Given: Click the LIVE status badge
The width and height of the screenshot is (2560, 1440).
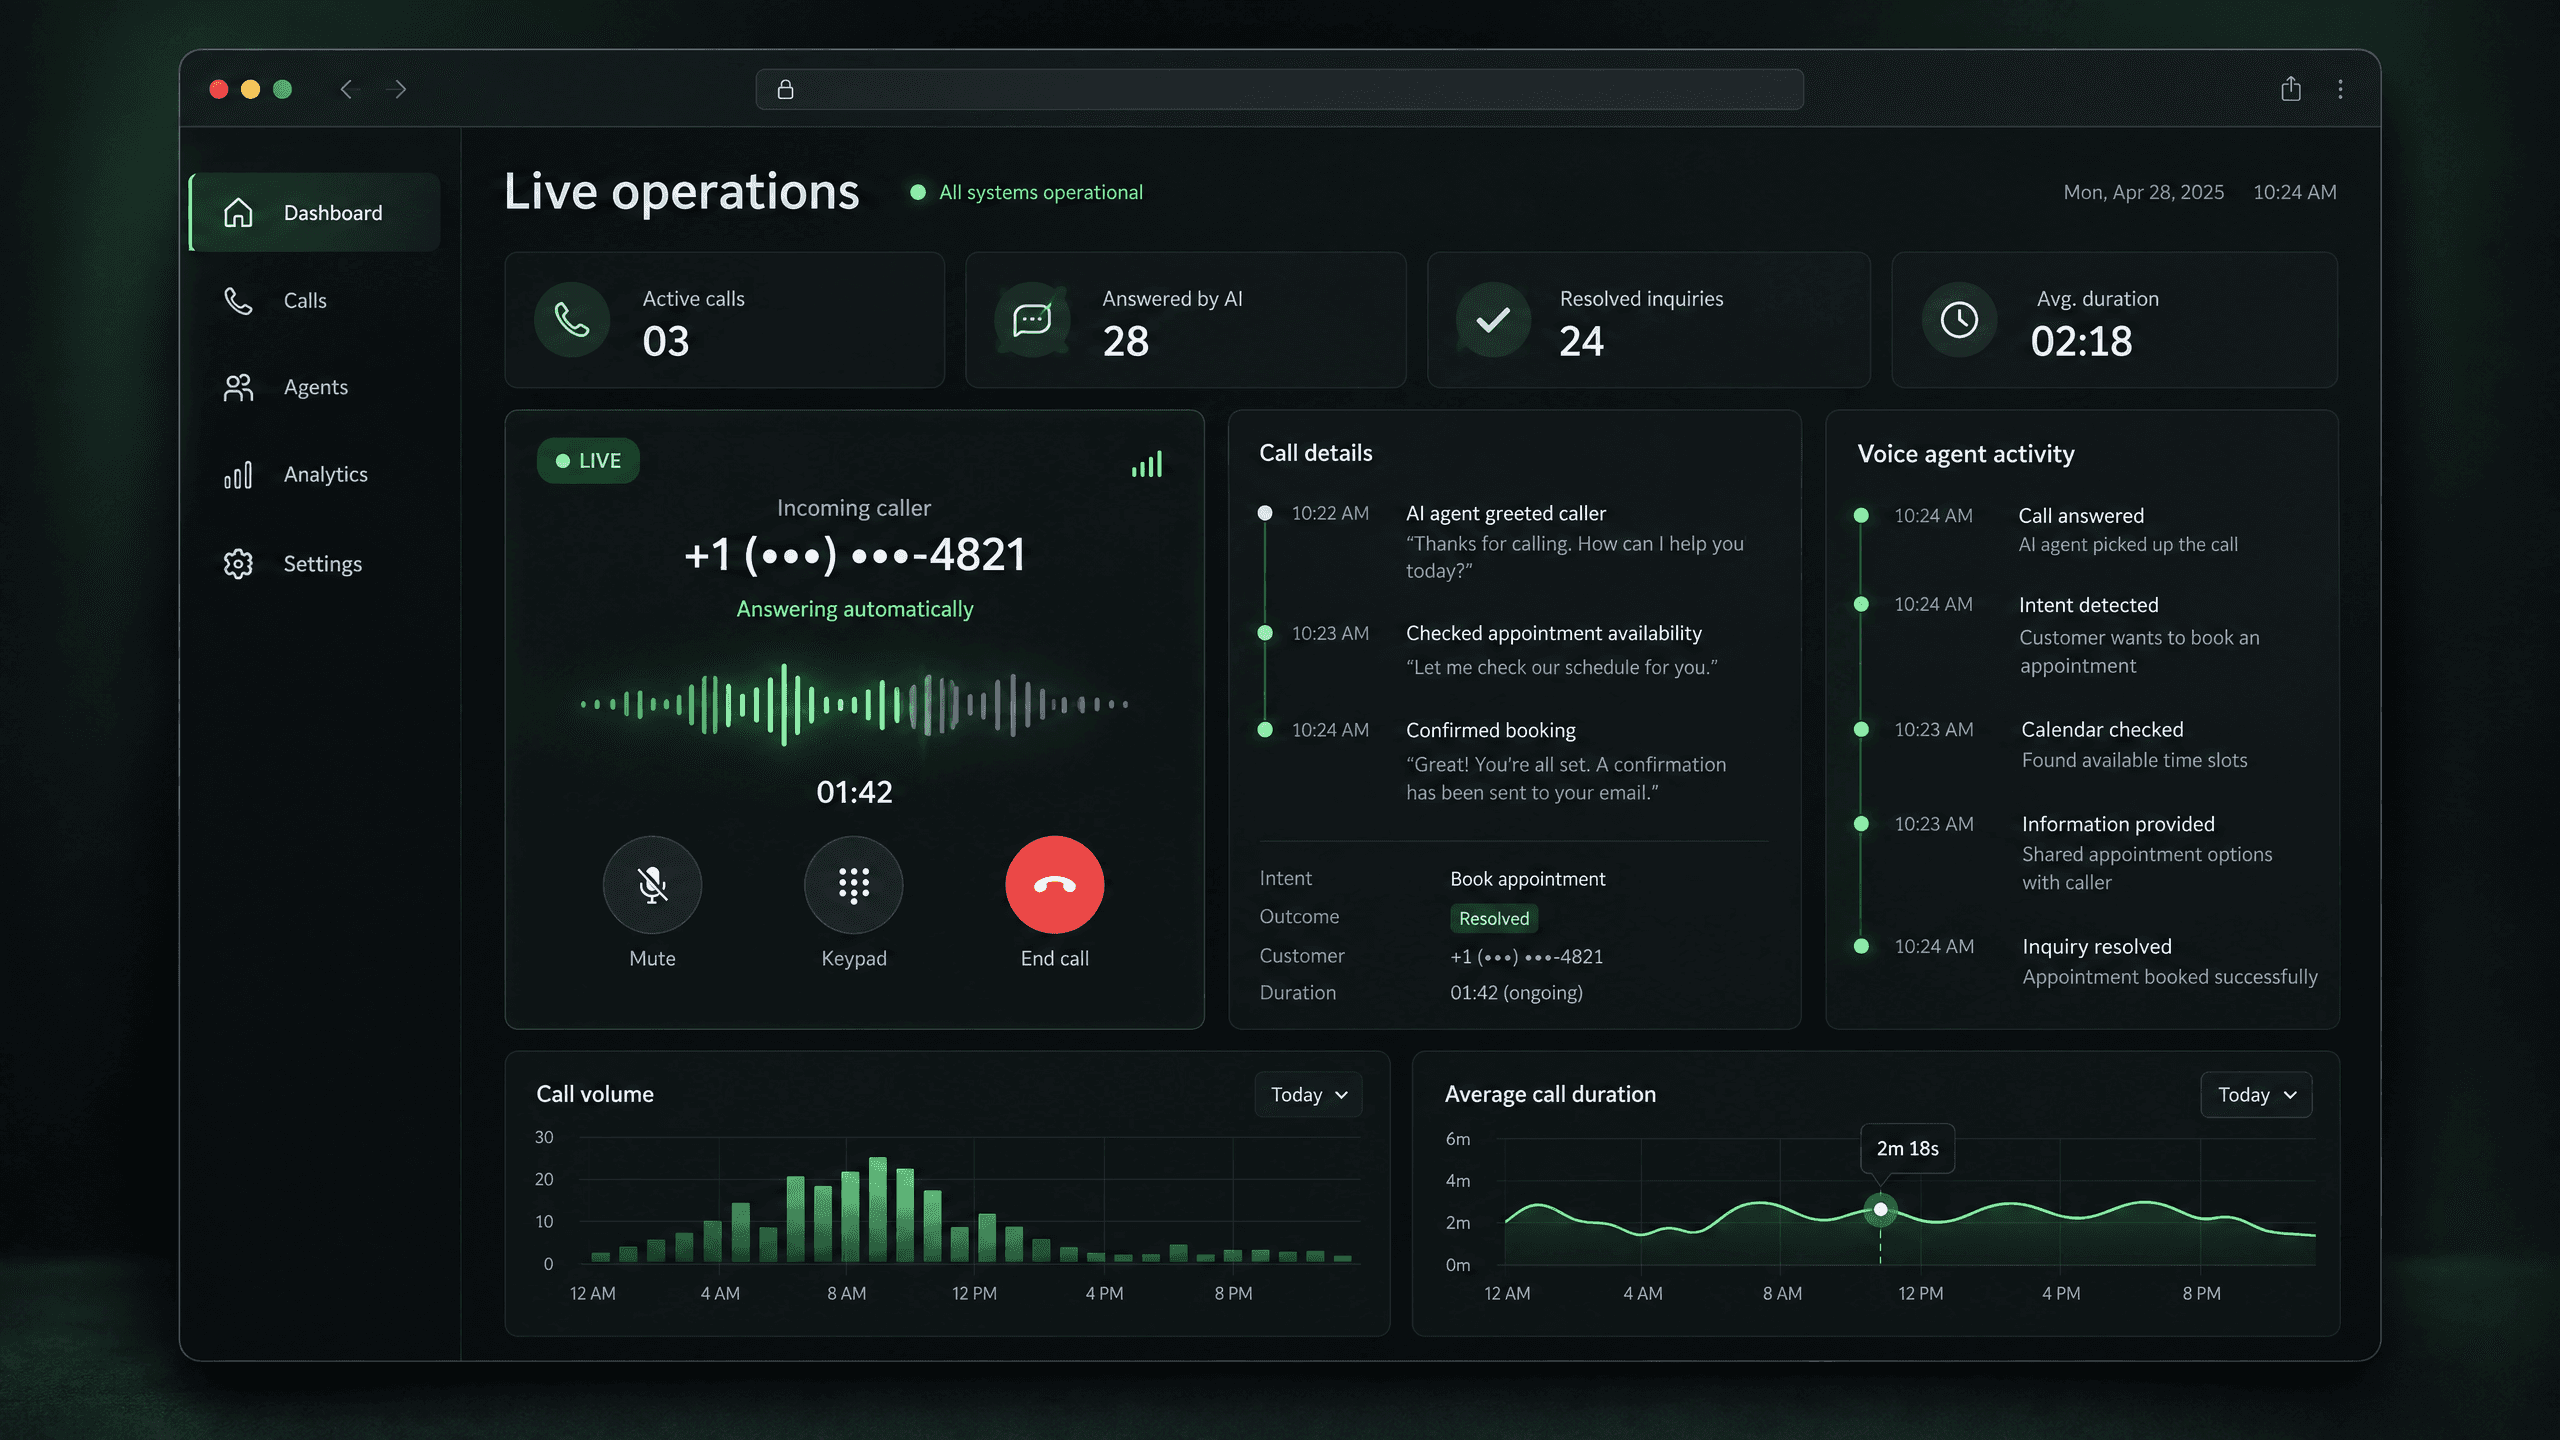Looking at the screenshot, I should coord(588,461).
